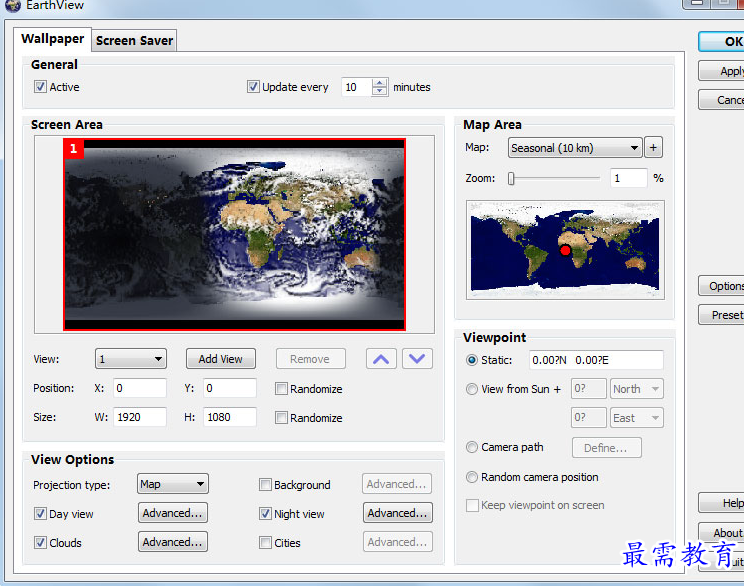The height and width of the screenshot is (586, 744).
Task: Click the OK button
Action: click(x=721, y=42)
